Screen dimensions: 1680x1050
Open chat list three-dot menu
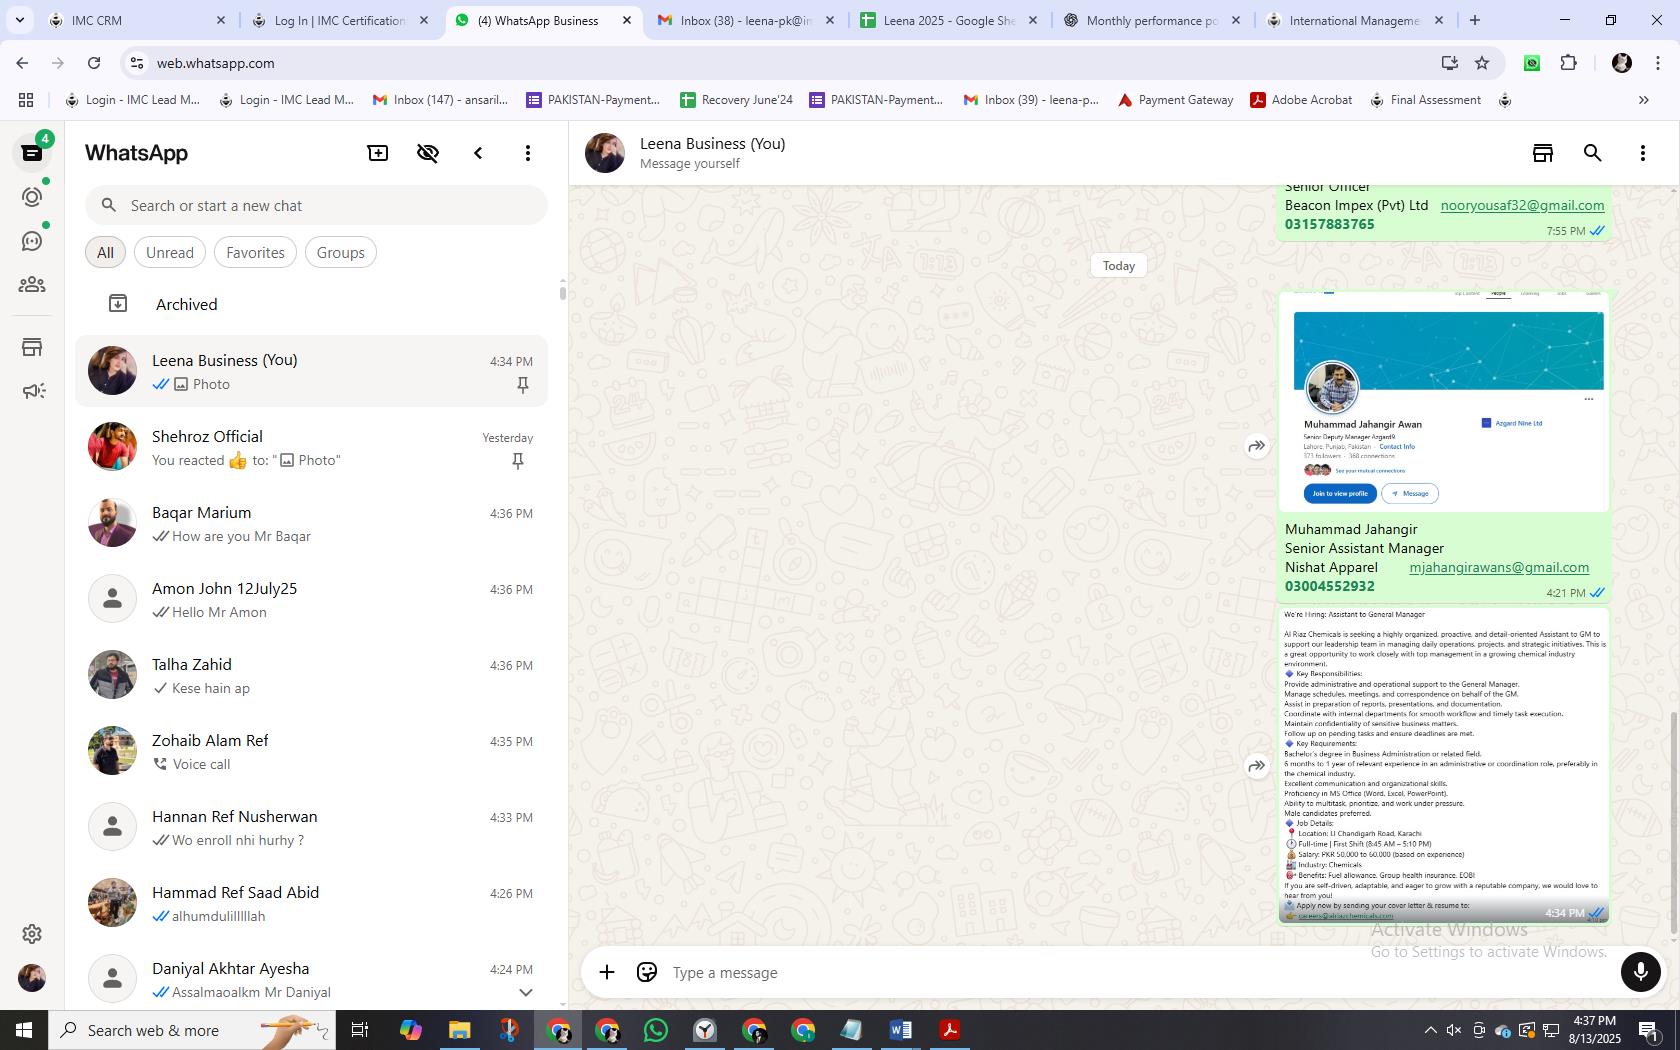(x=528, y=153)
